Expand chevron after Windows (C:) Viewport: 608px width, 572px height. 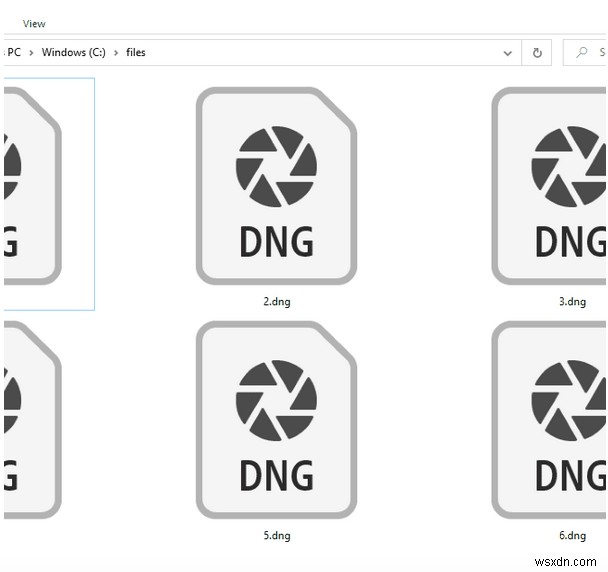tap(116, 53)
